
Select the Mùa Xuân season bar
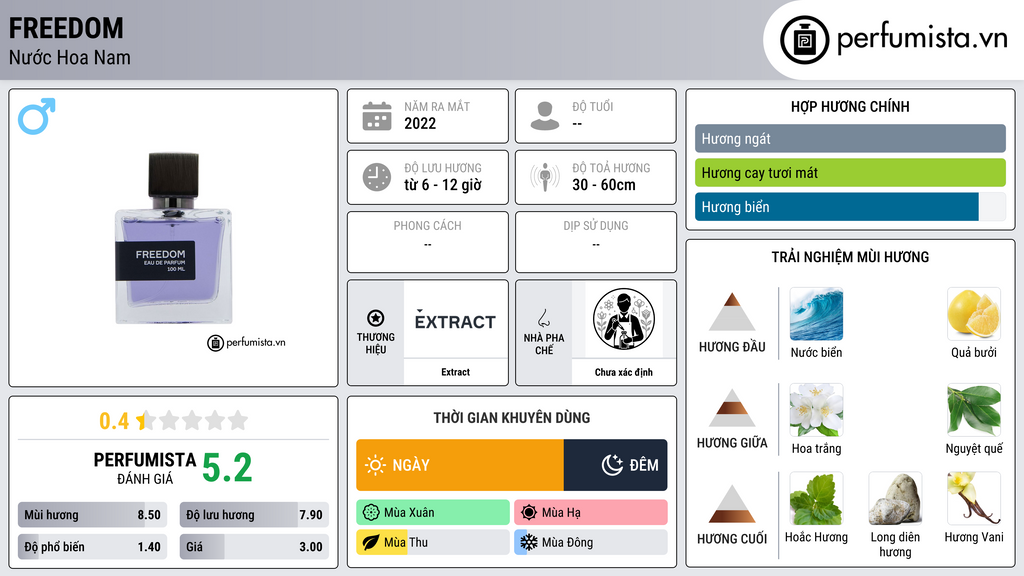coord(433,513)
